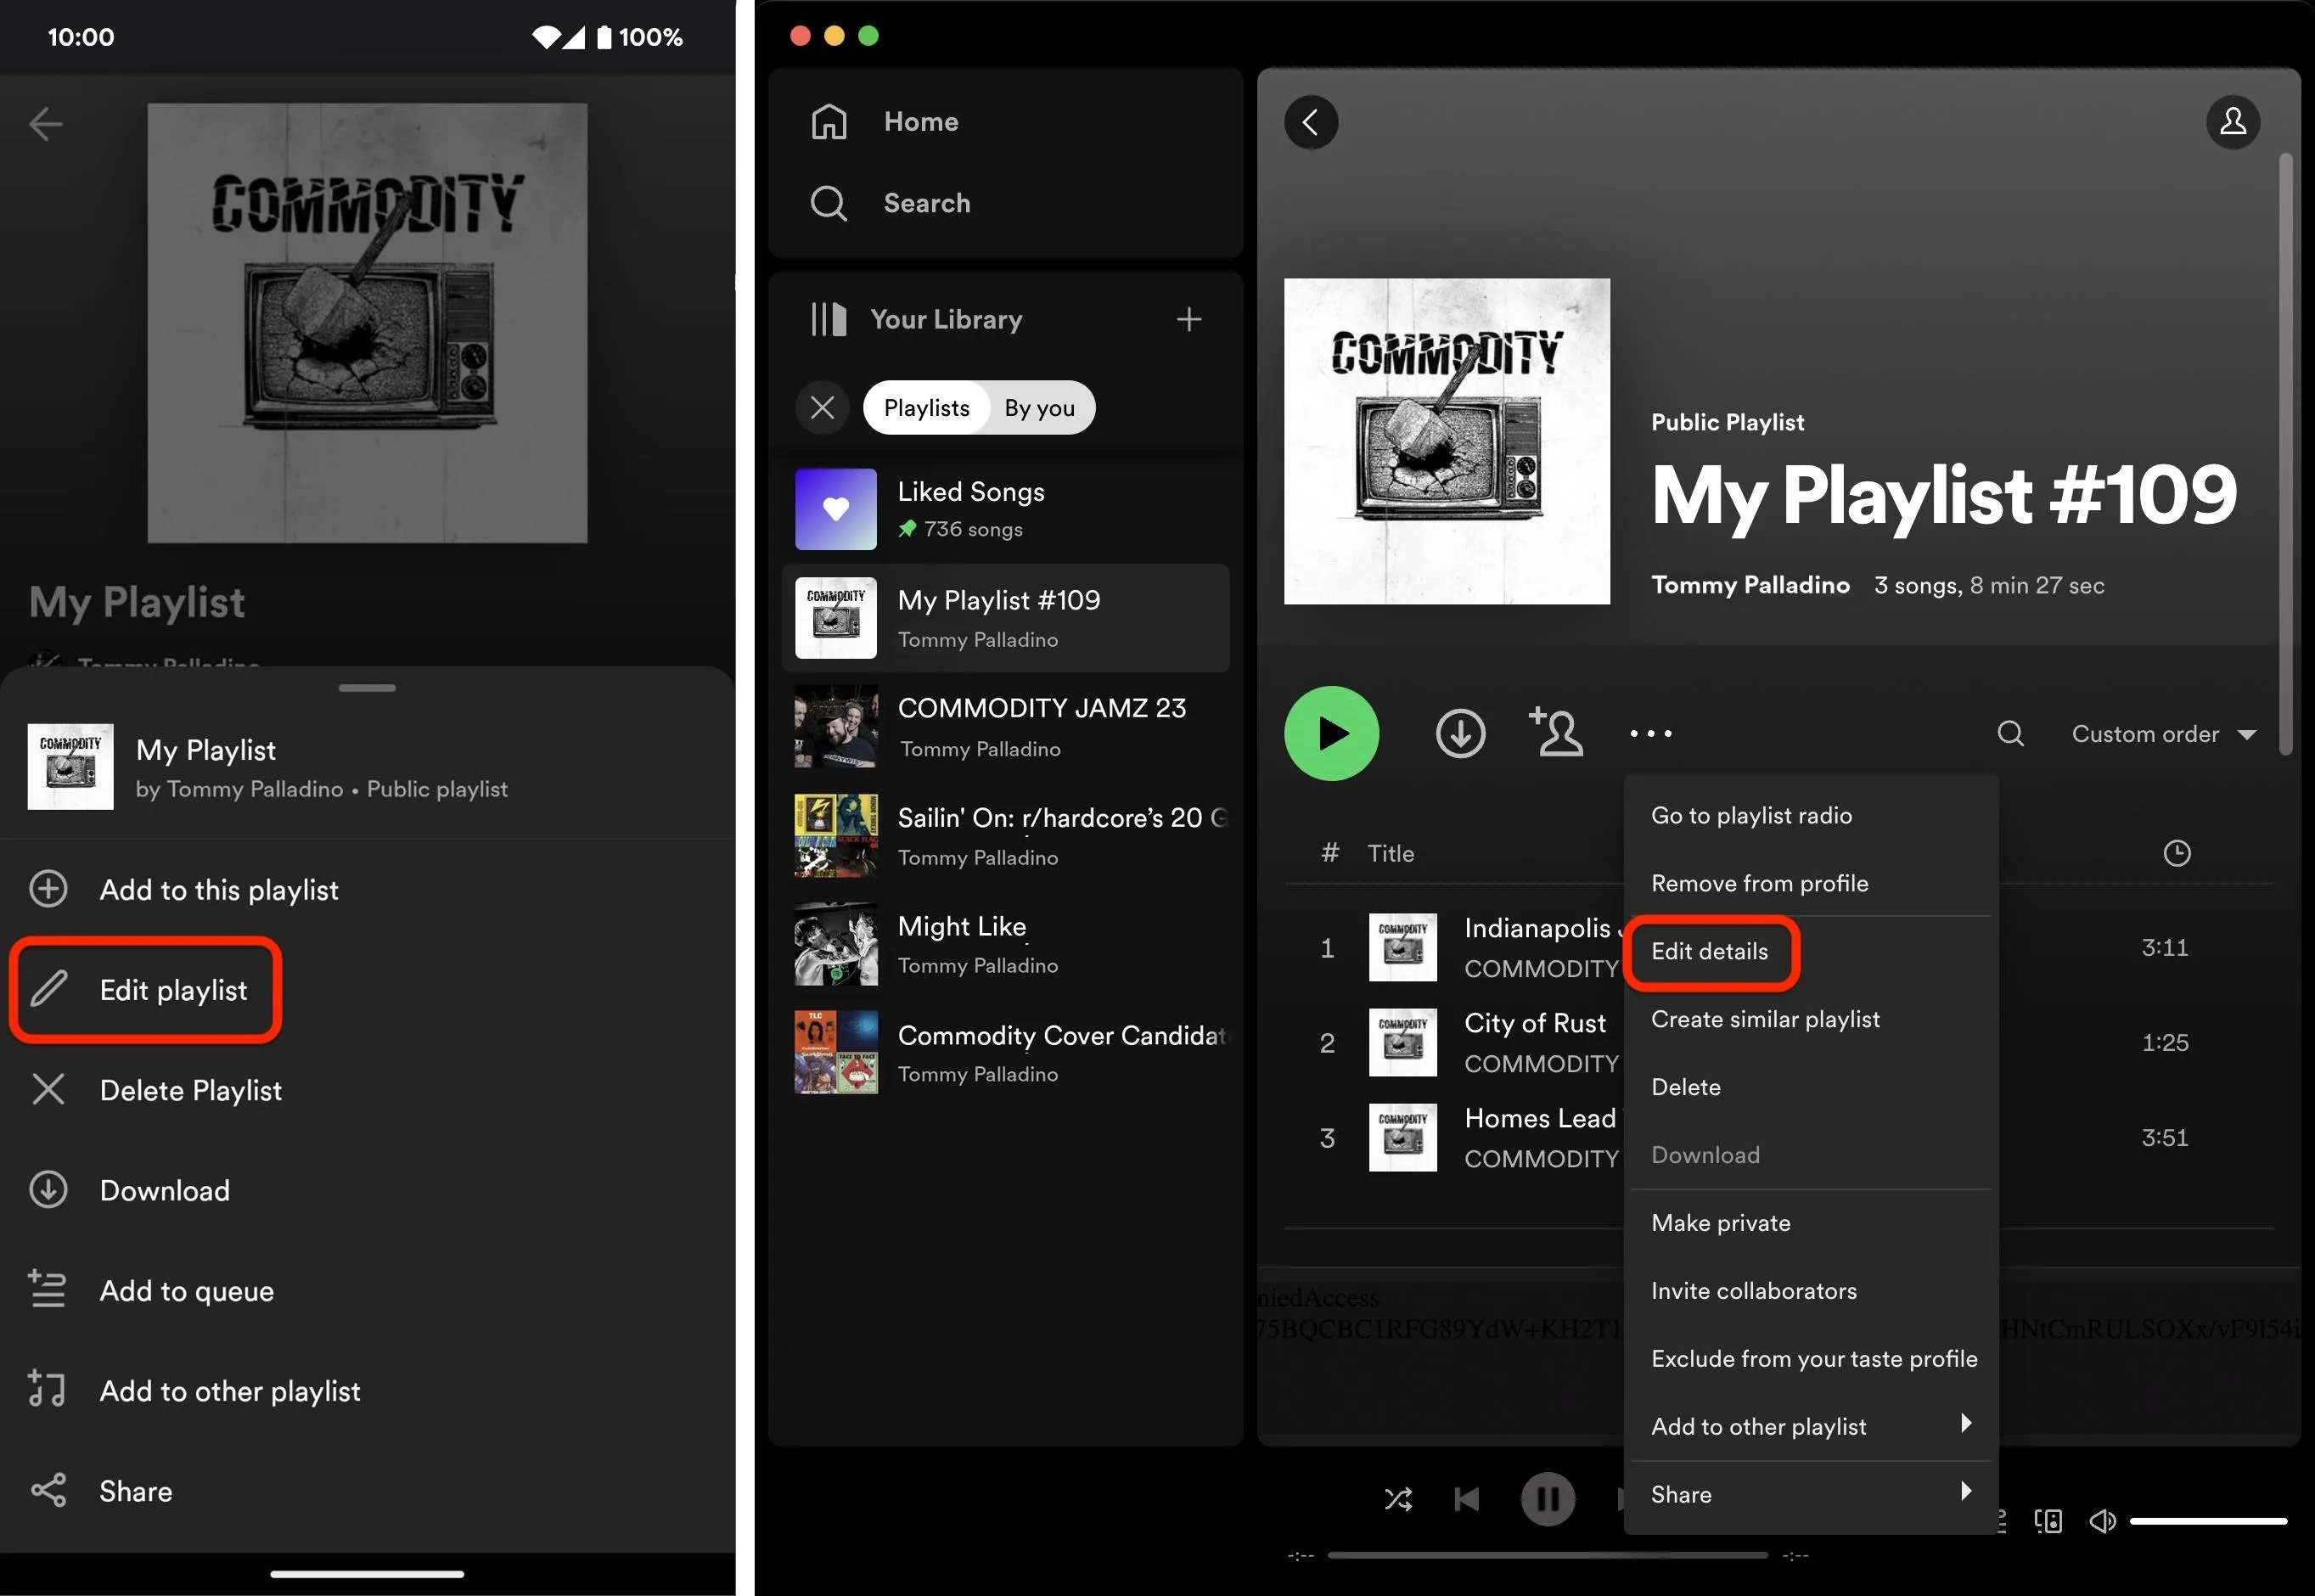
Task: Click Title column header
Action: pyautogui.click(x=1390, y=853)
